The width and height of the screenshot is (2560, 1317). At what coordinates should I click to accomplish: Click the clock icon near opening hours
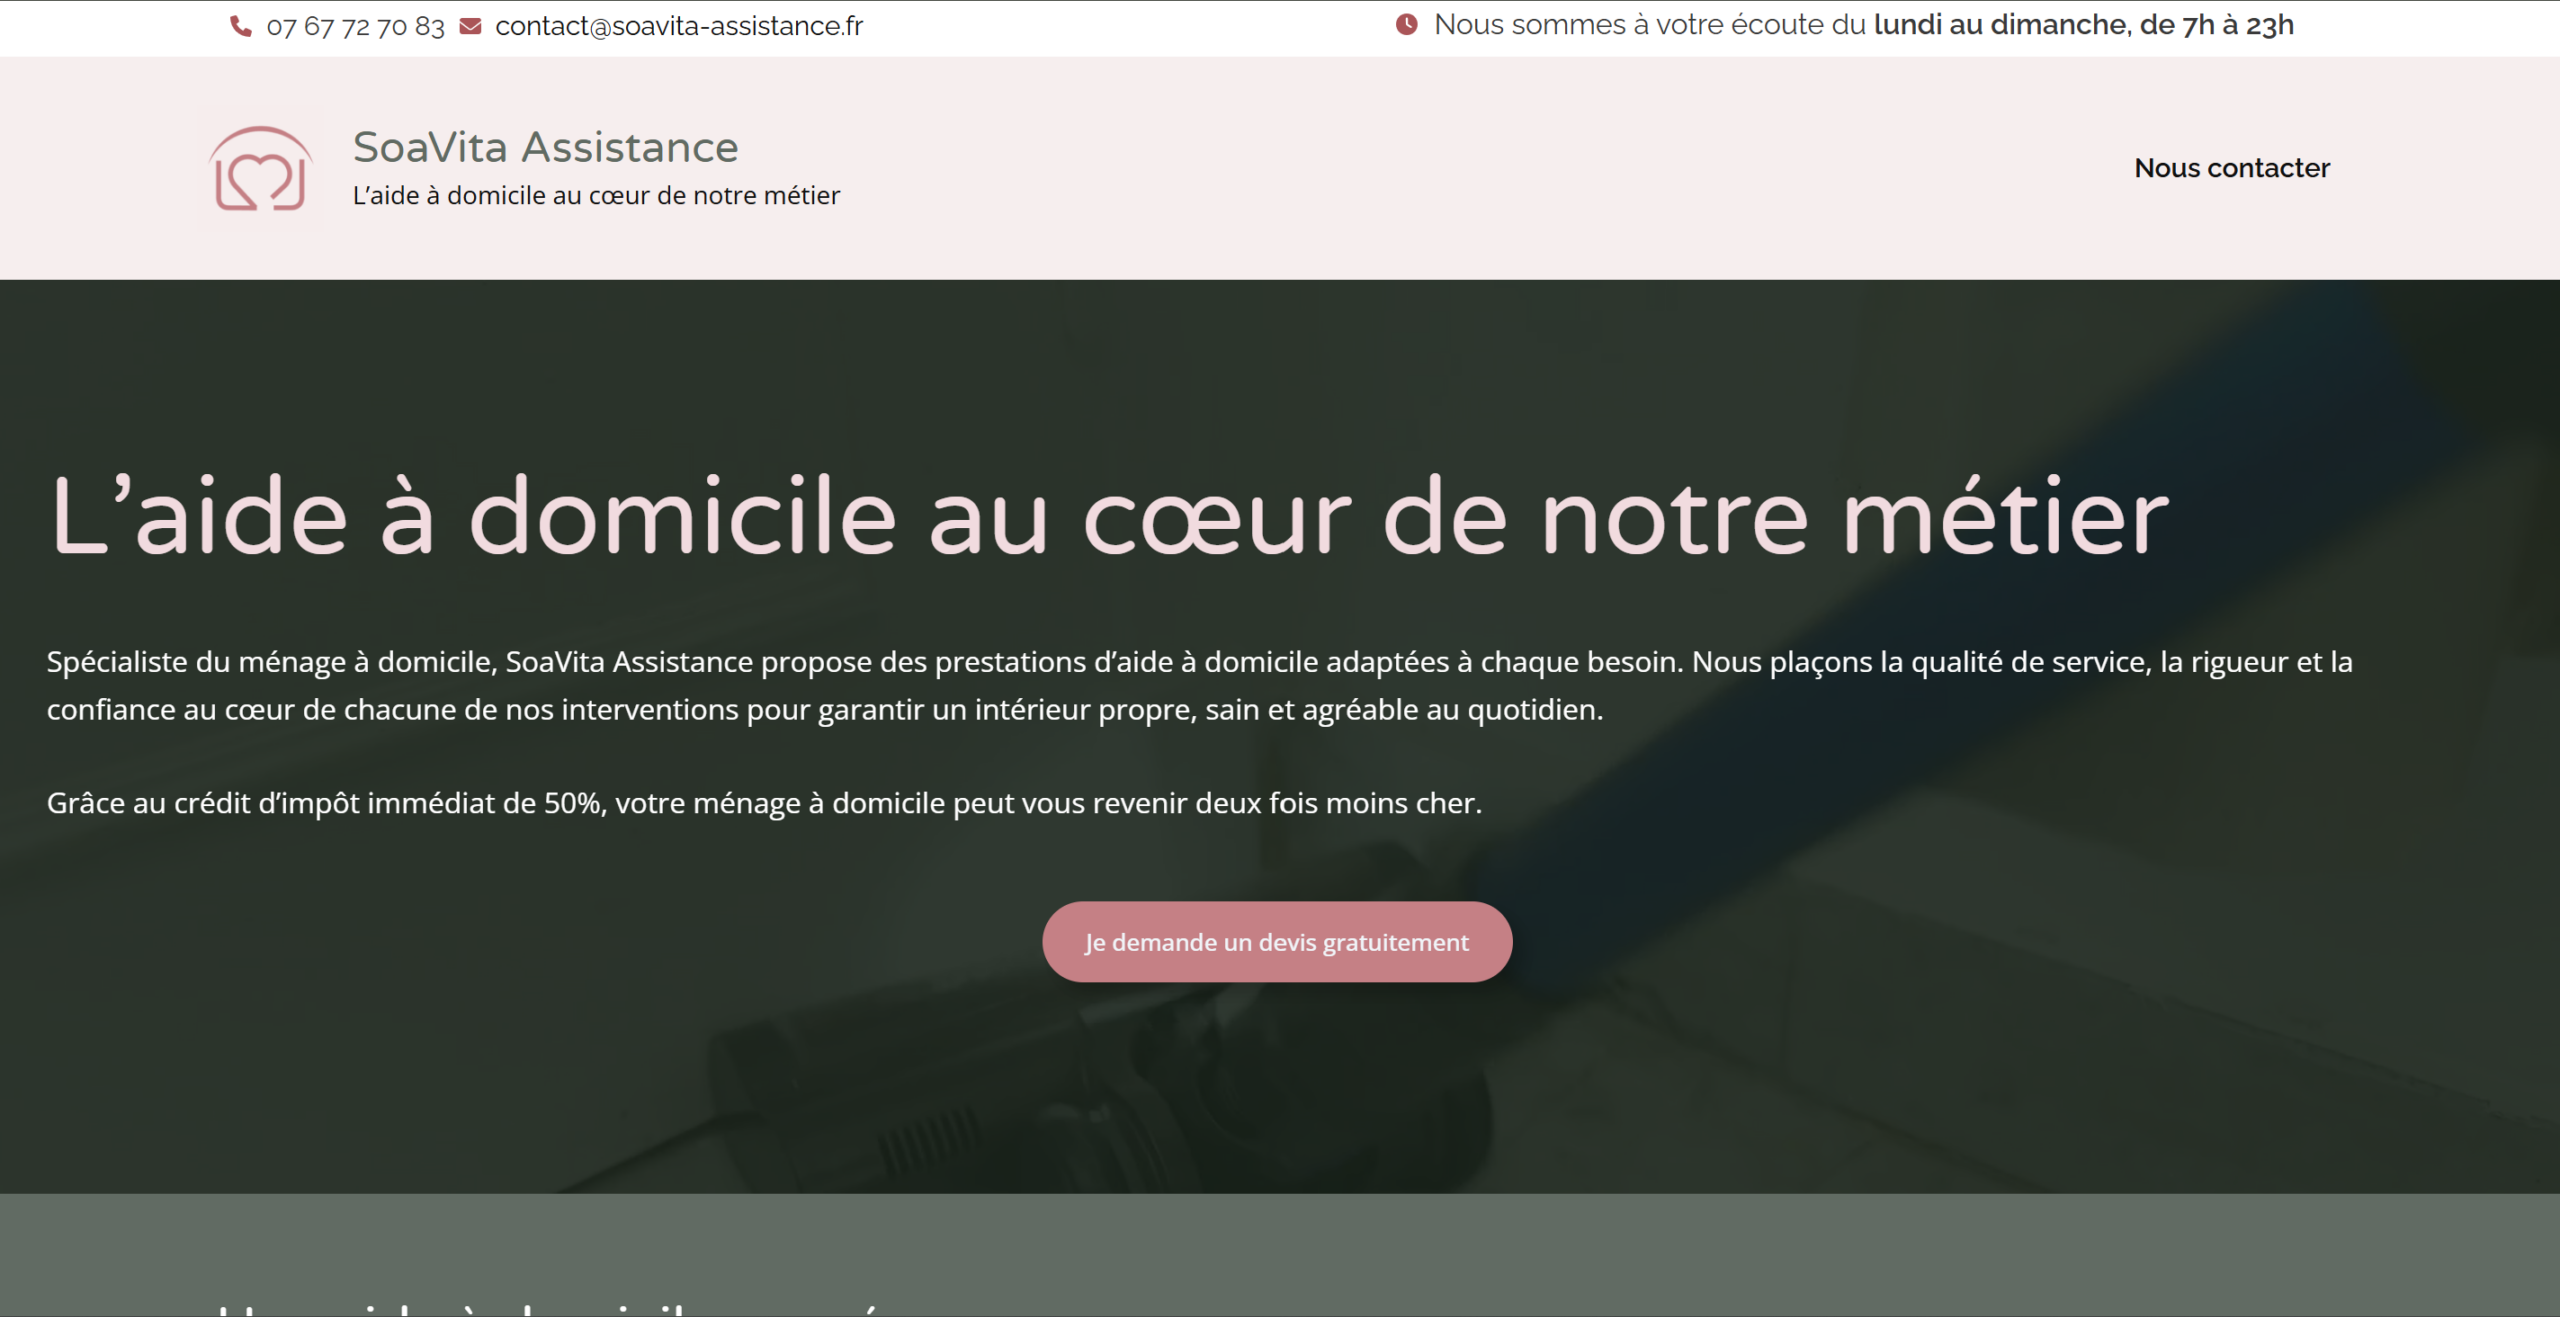[x=1406, y=24]
